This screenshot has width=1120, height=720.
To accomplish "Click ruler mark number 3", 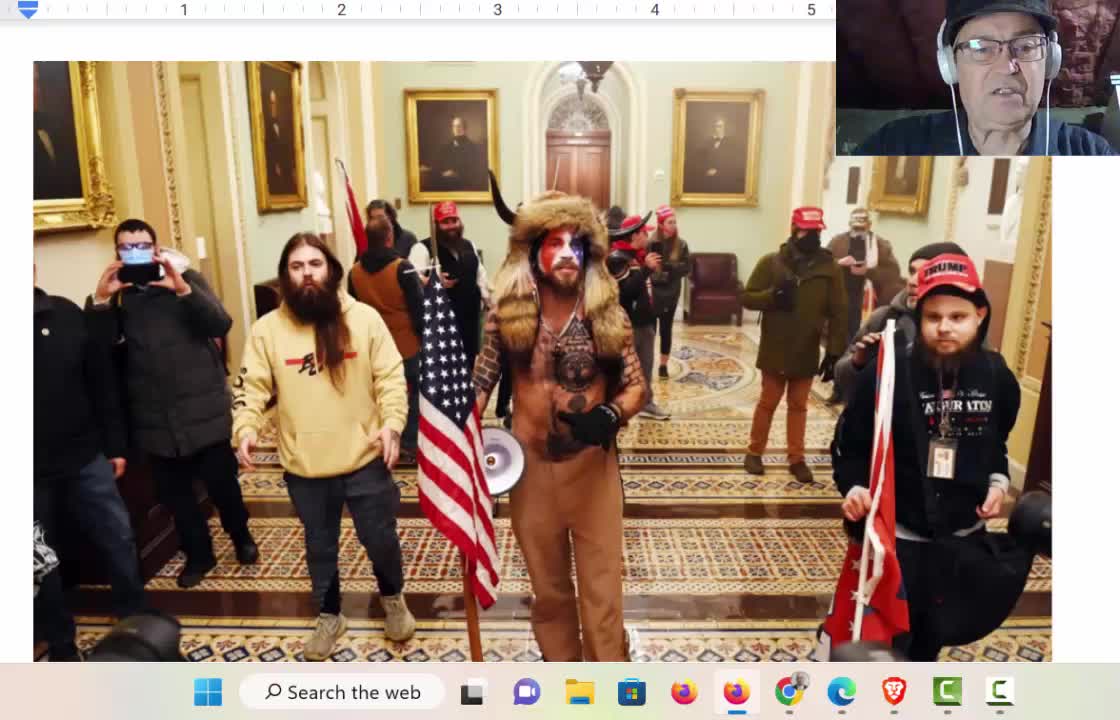I will [x=497, y=10].
